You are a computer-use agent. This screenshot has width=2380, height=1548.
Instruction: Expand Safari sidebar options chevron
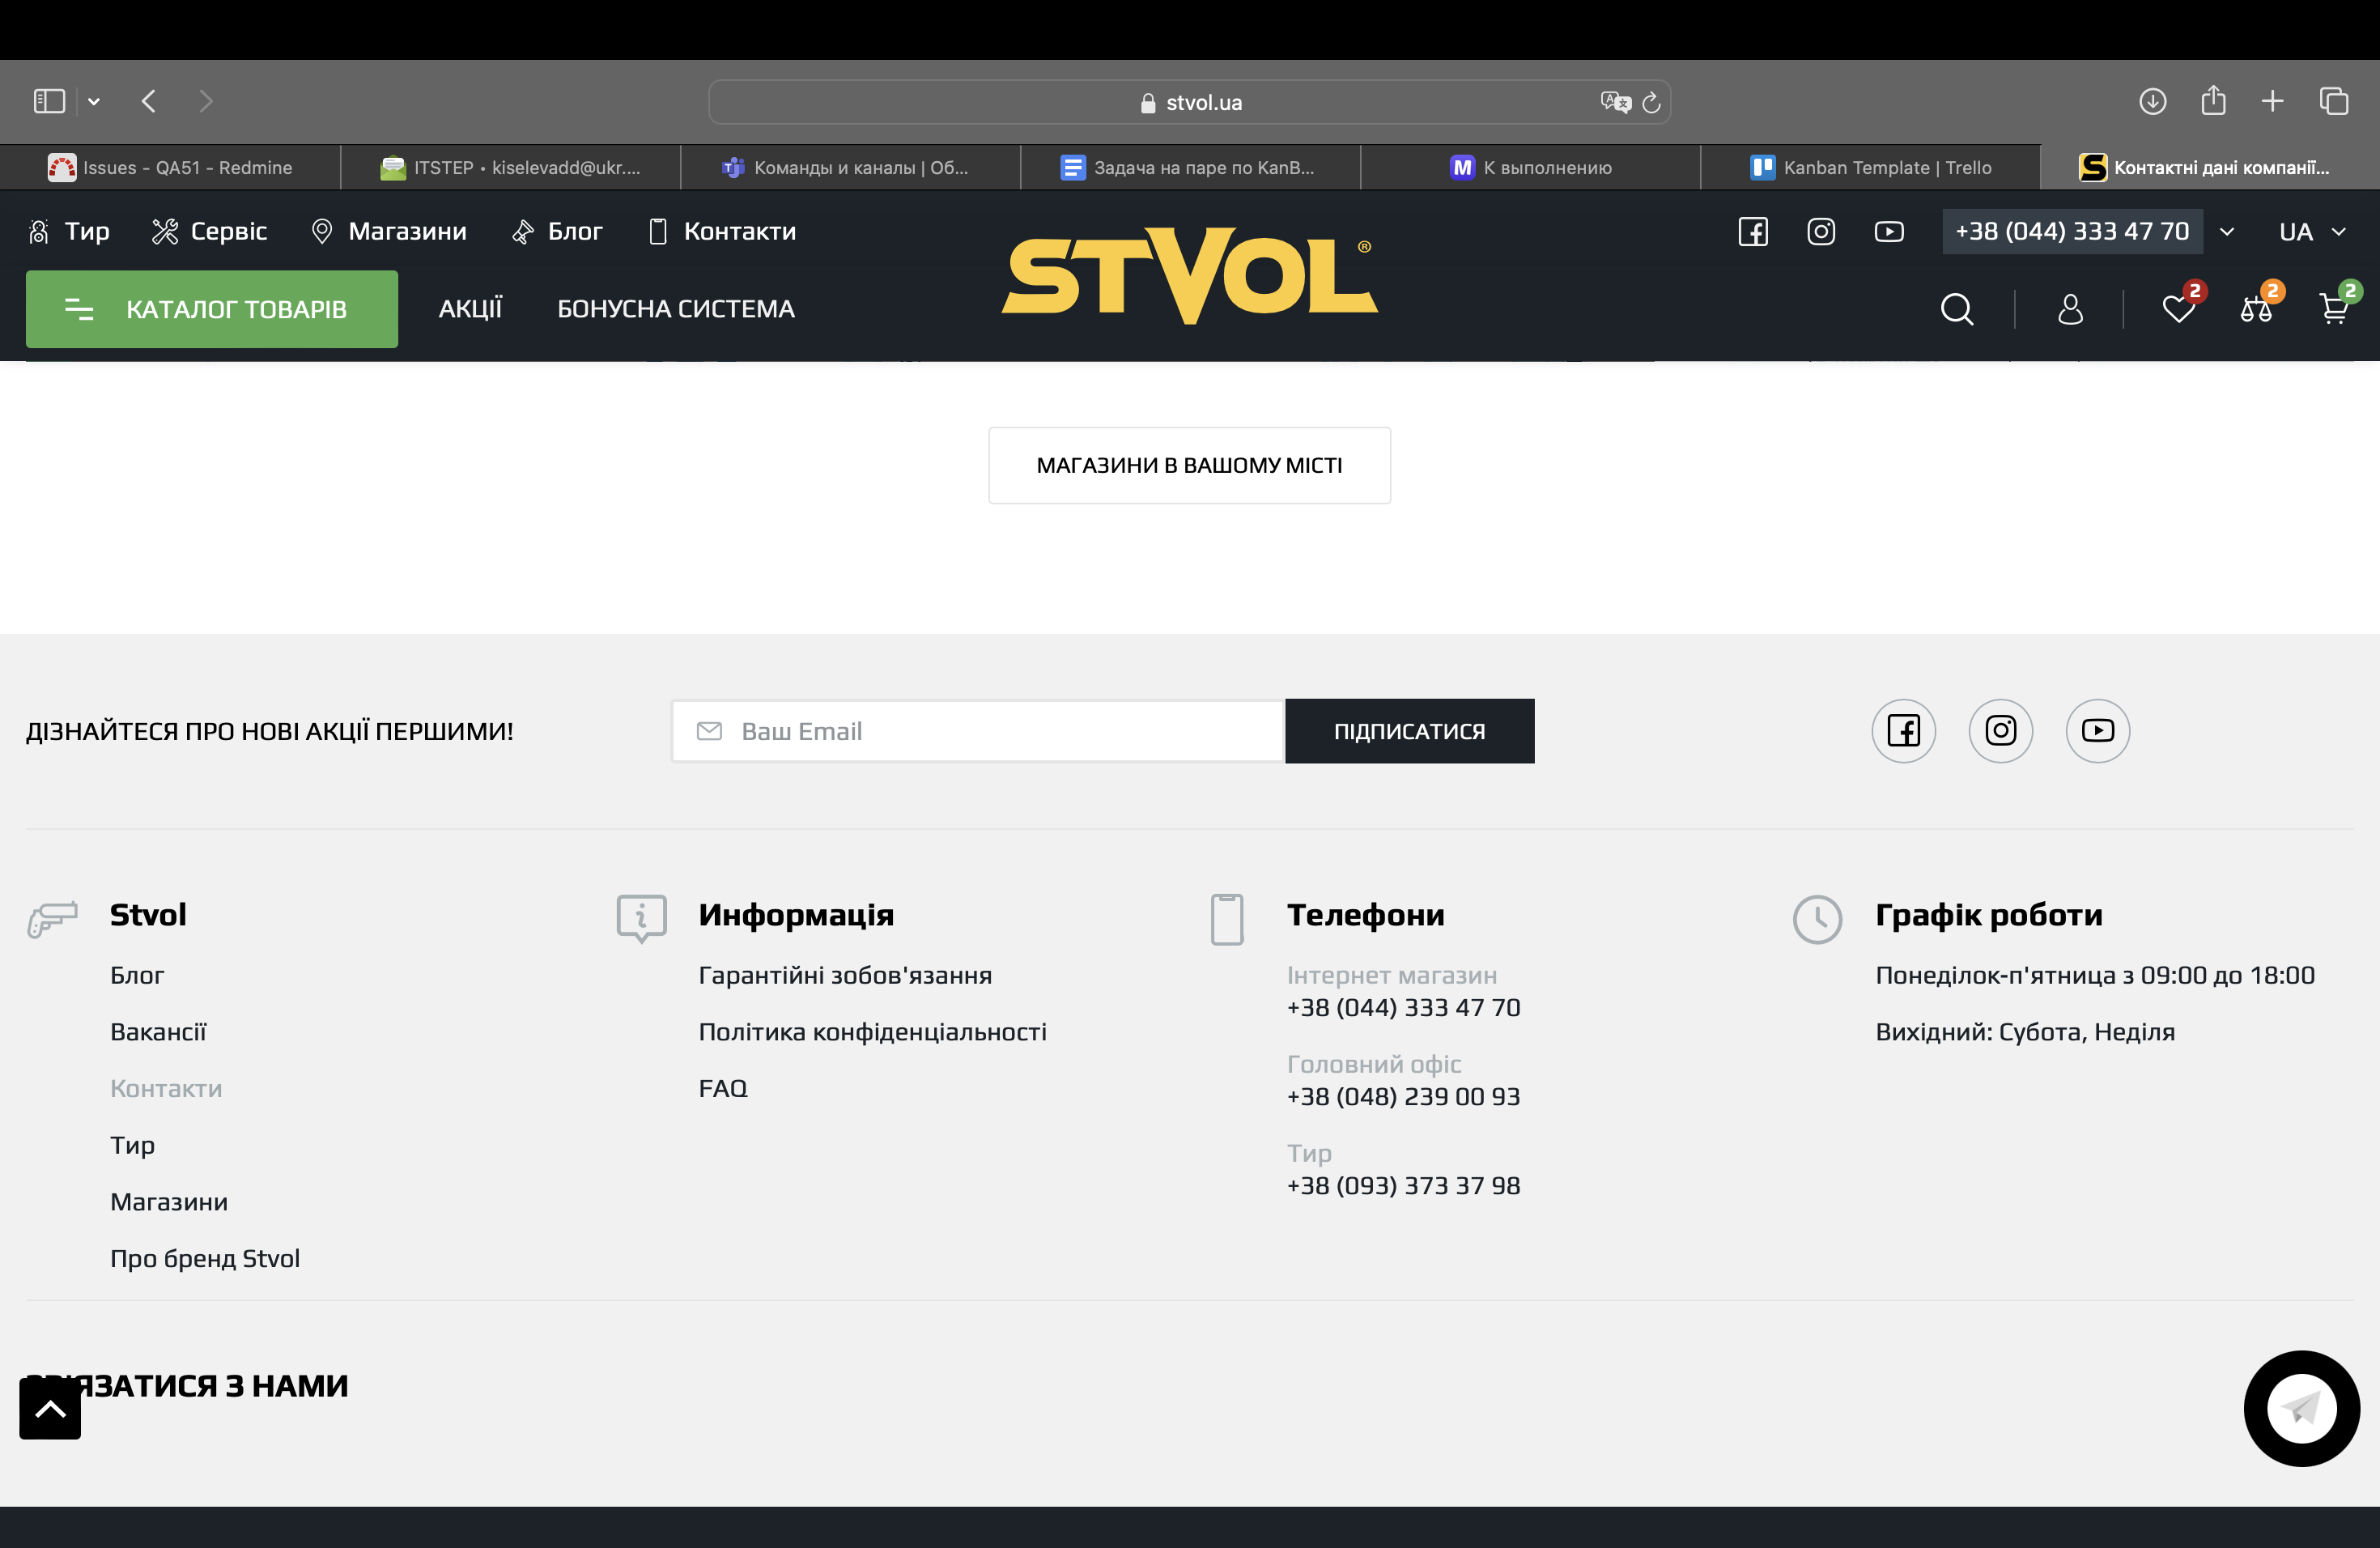[x=94, y=101]
